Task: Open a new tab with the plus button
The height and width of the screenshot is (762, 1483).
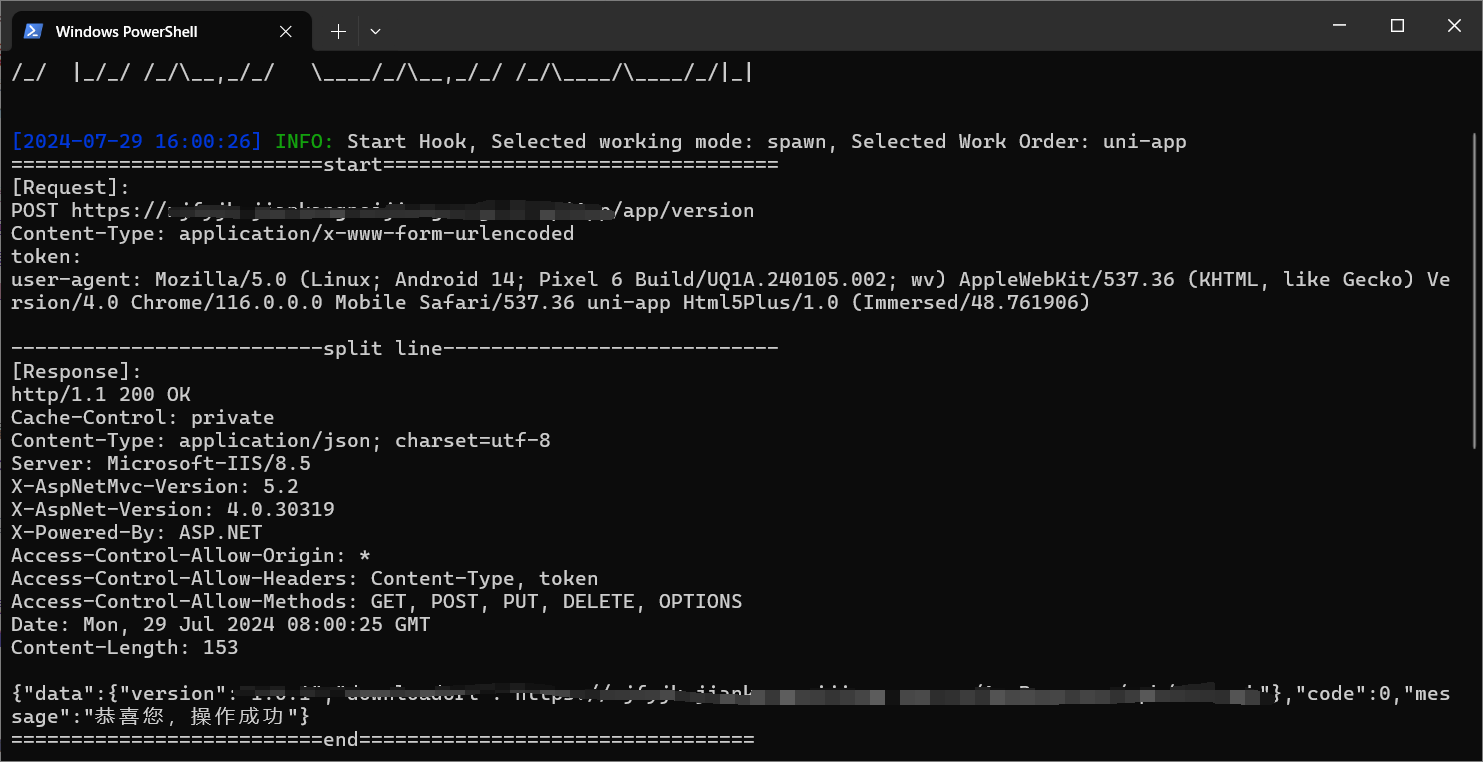Action: click(x=338, y=31)
